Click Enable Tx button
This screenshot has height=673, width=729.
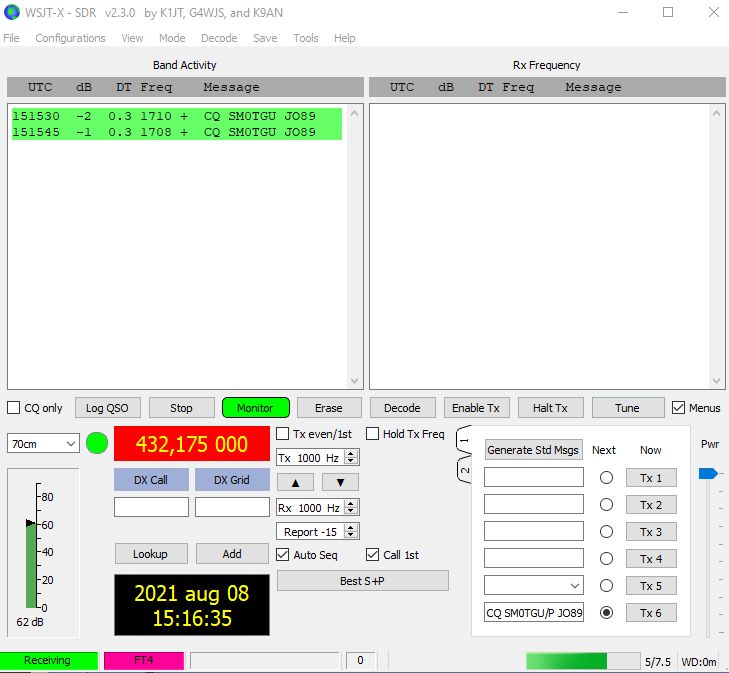click(476, 408)
